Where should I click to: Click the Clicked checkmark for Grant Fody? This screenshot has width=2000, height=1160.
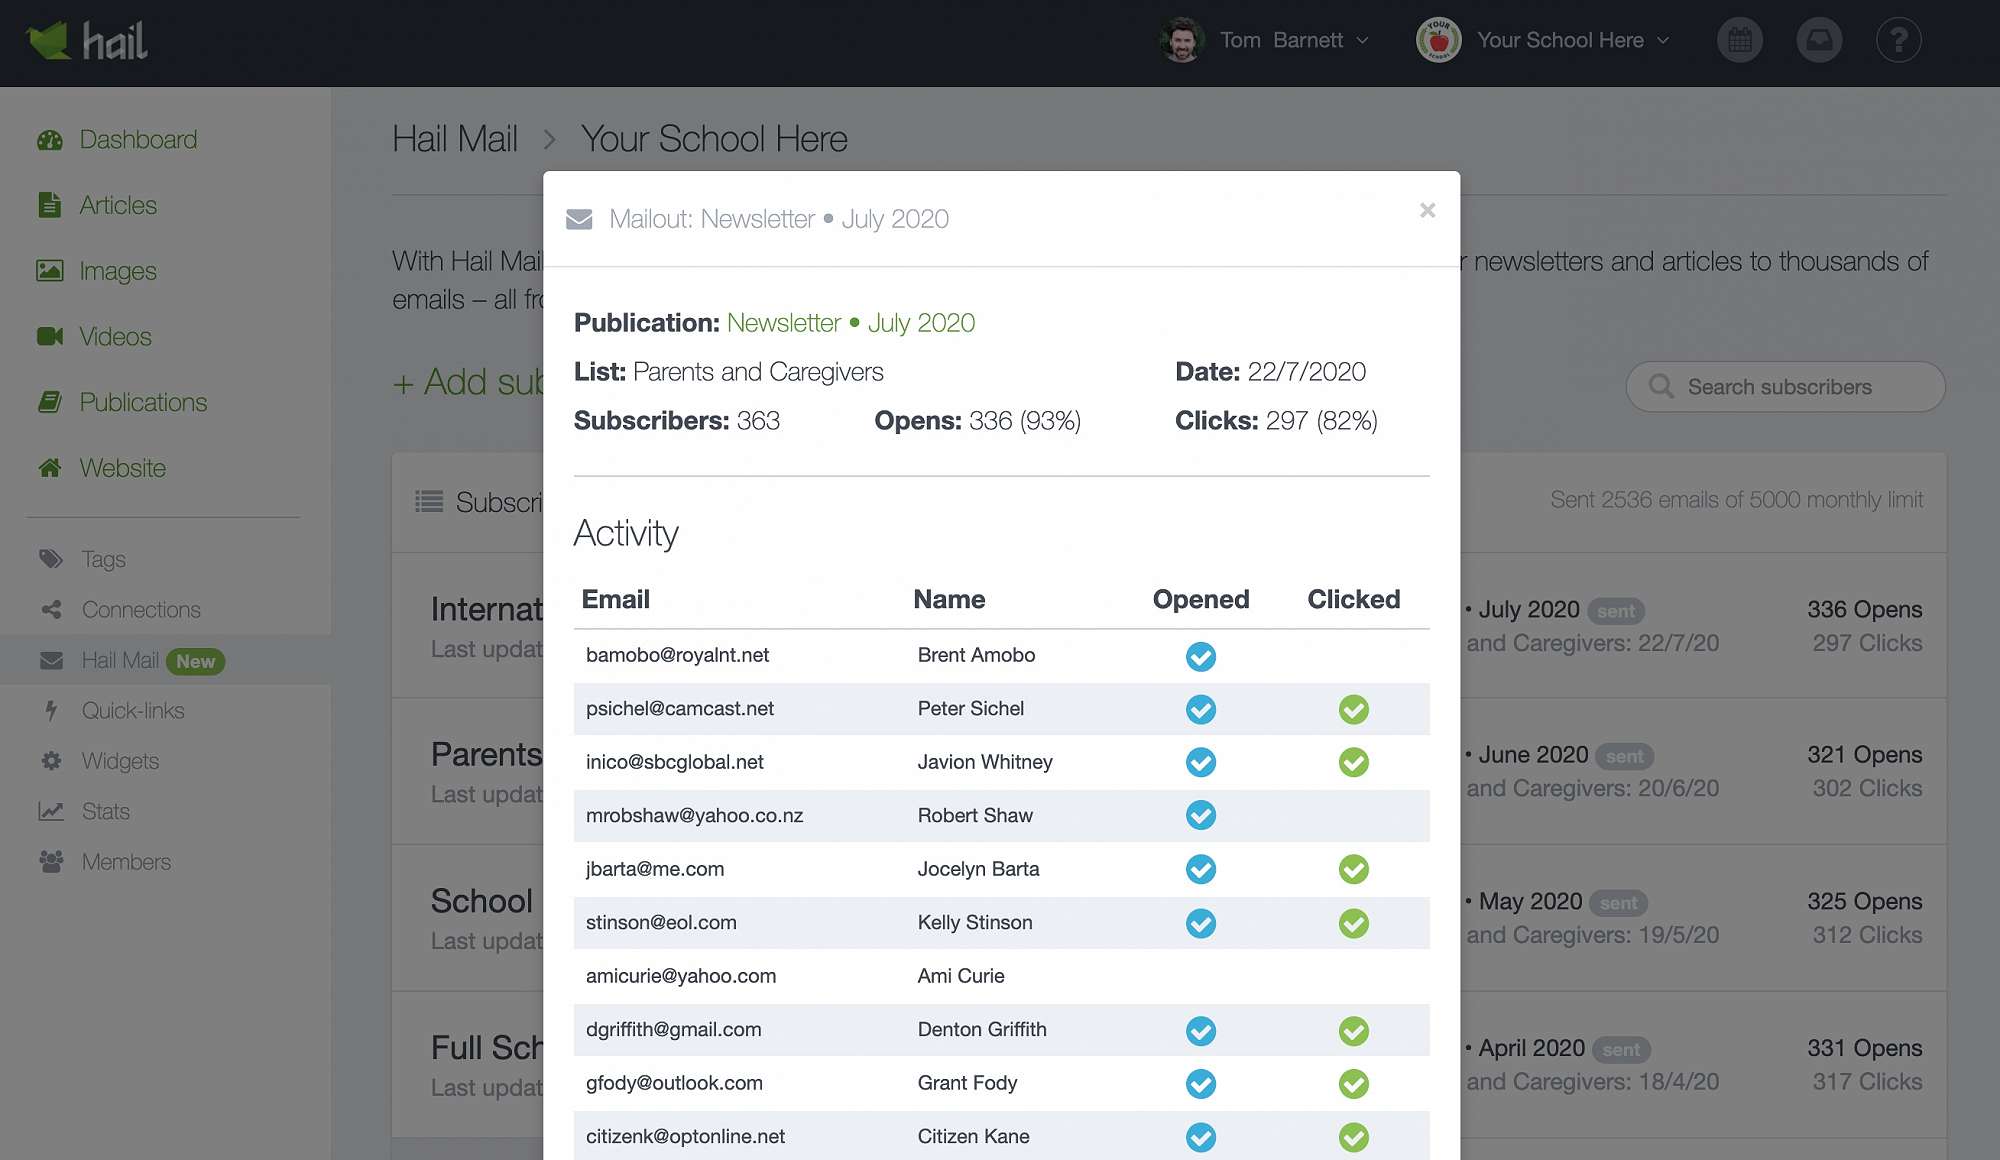coord(1353,1084)
